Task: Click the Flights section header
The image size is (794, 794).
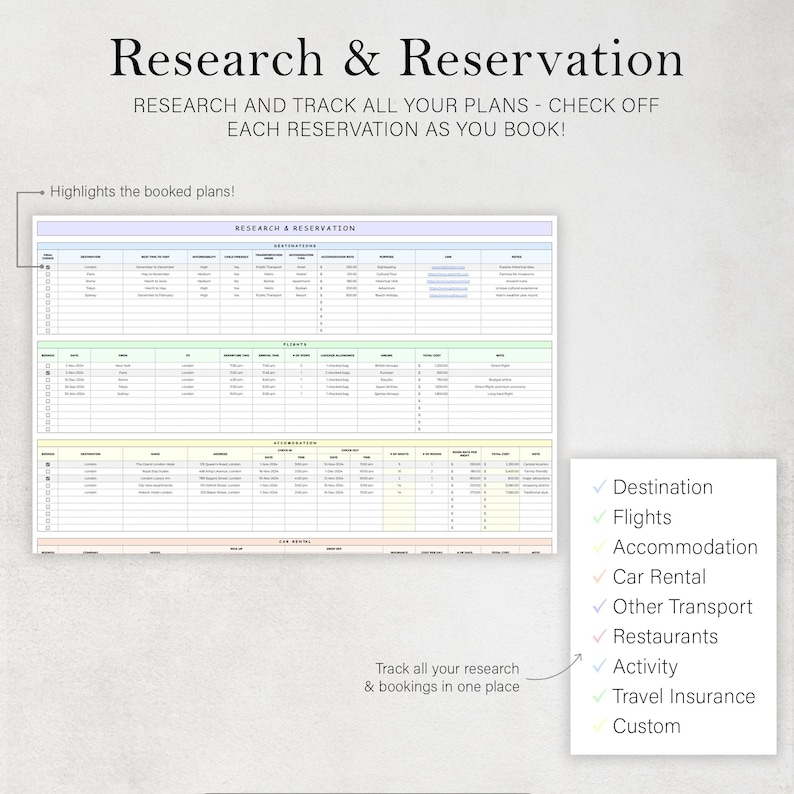Action: 295,345
